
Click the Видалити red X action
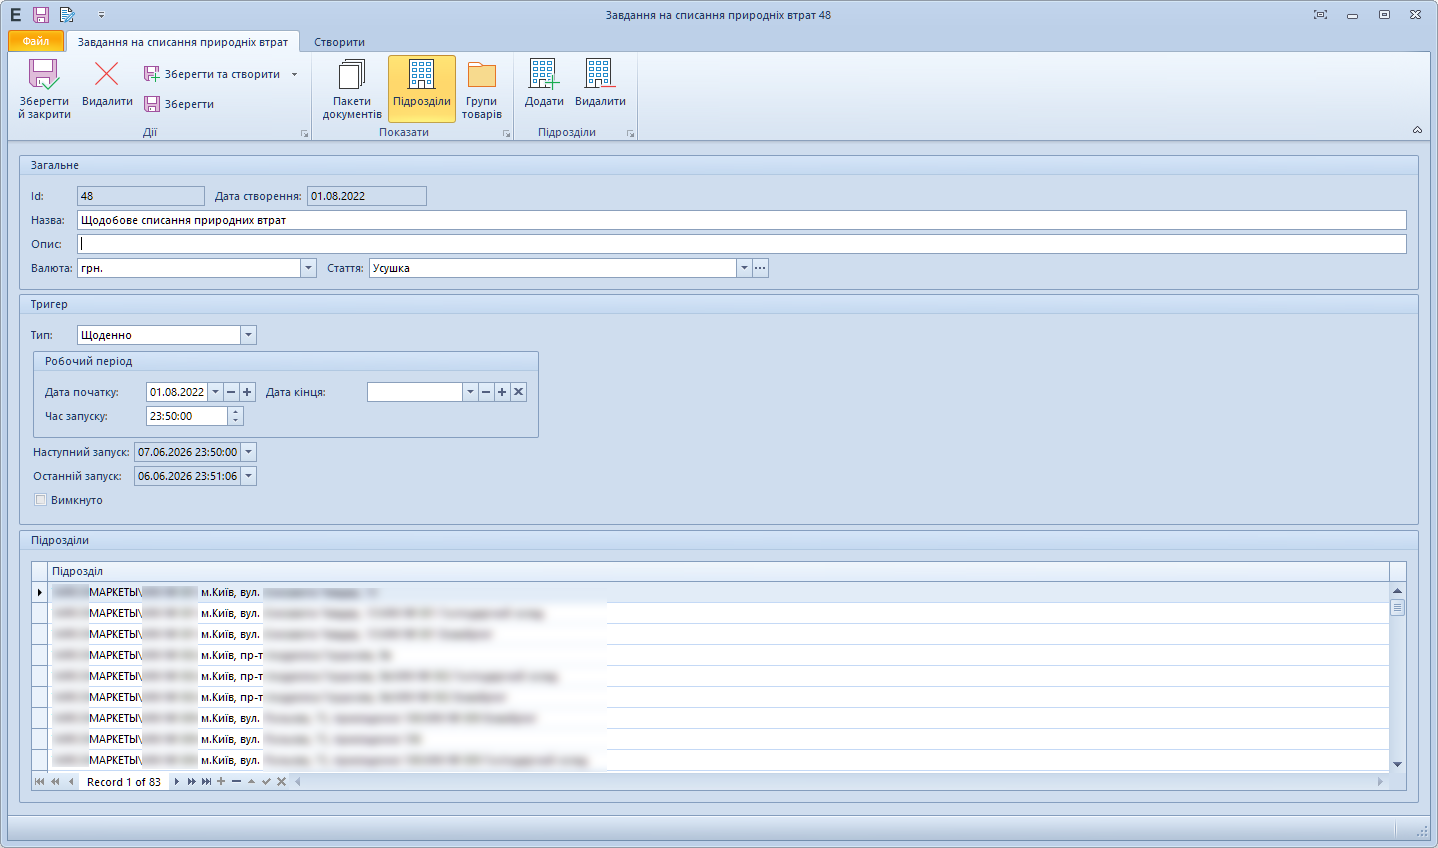[107, 83]
